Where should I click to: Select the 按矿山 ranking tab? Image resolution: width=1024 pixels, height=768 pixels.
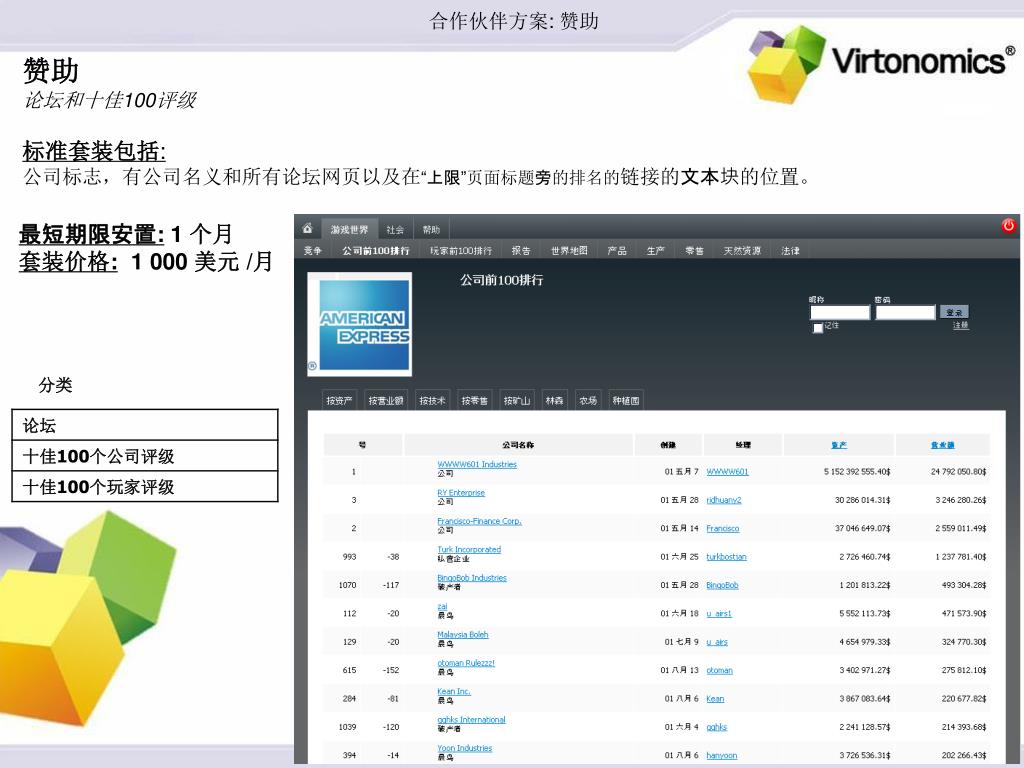pos(517,400)
